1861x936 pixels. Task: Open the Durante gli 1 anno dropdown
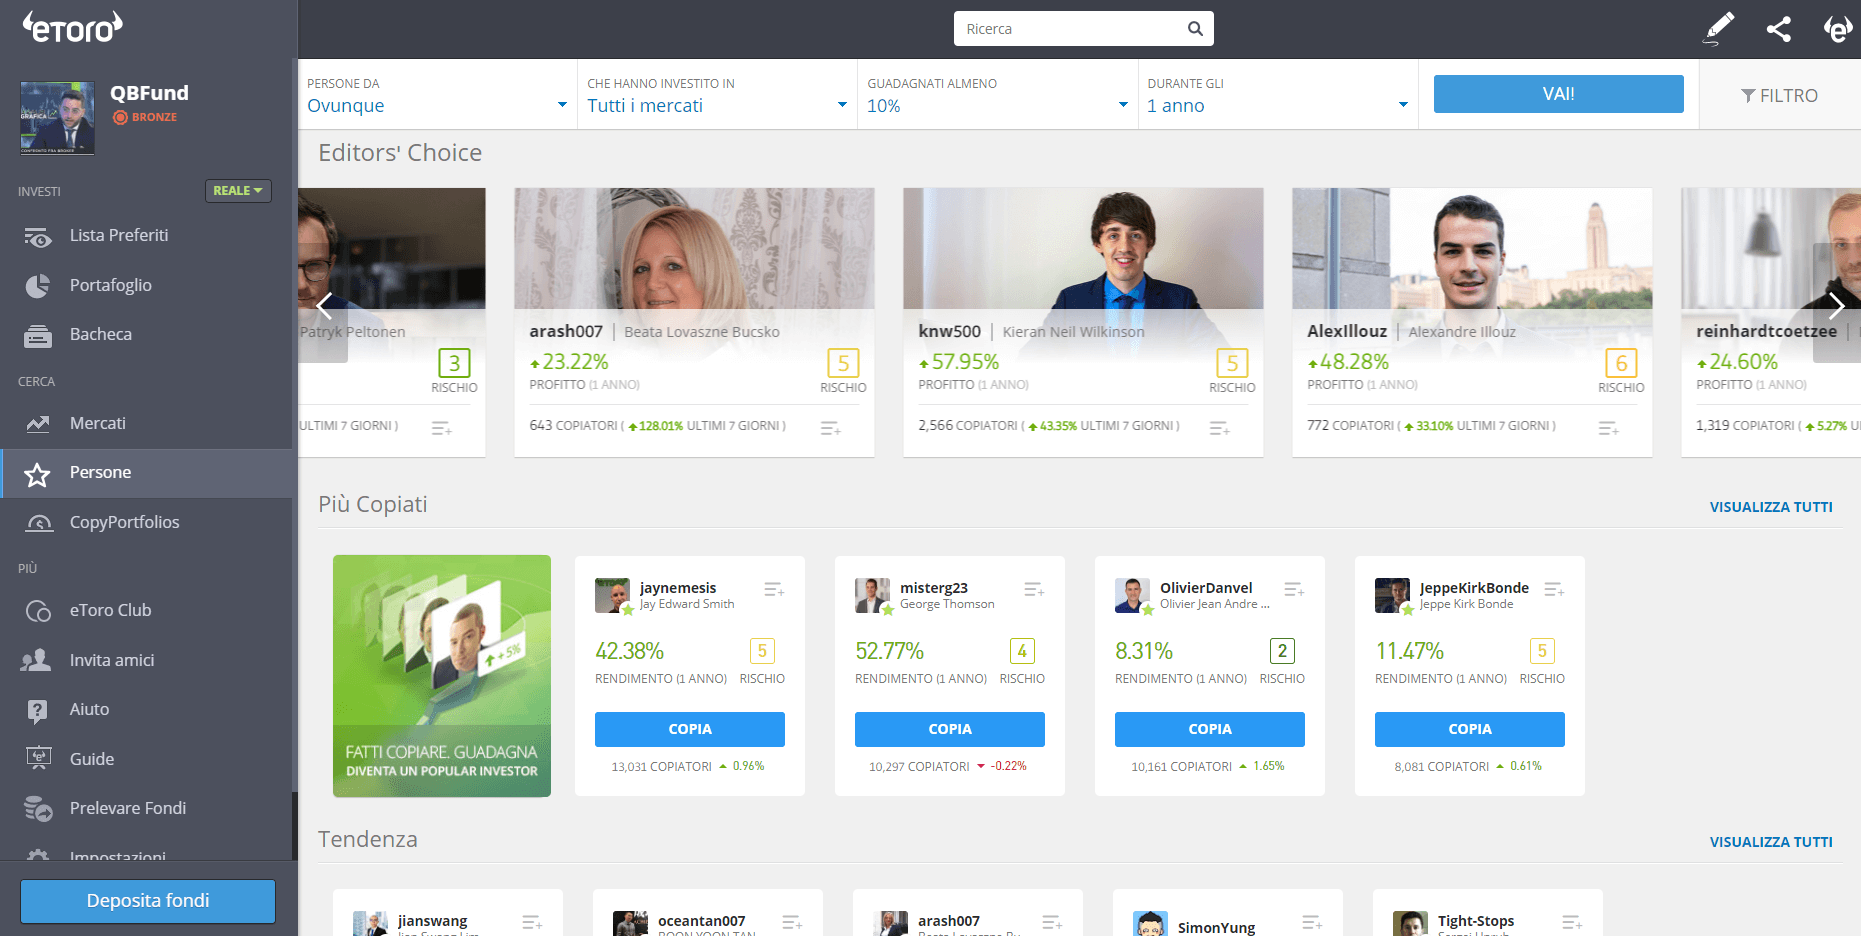(x=1277, y=95)
